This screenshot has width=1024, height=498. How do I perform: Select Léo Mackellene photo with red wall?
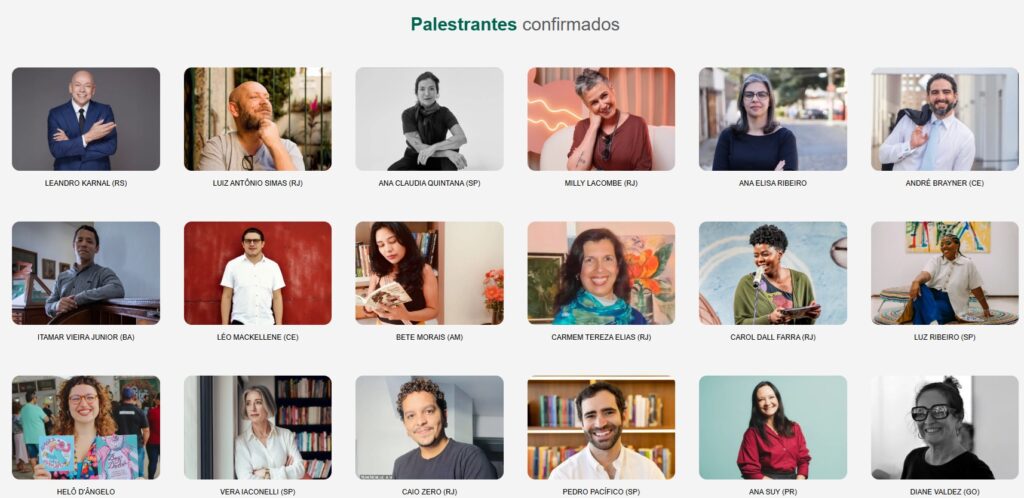pos(257,273)
